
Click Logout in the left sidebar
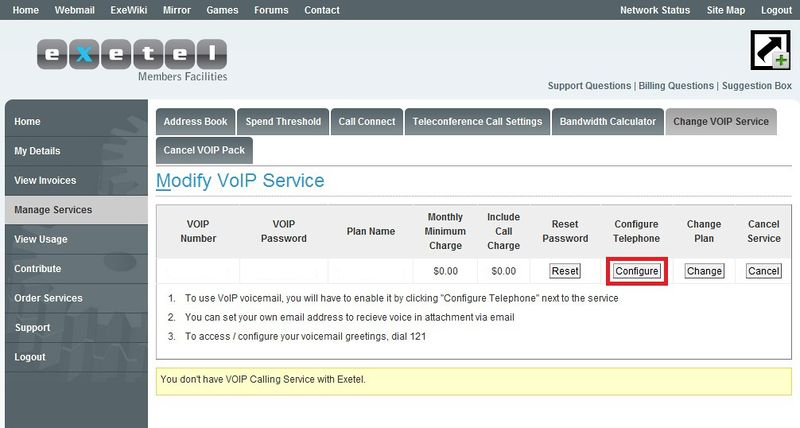(77, 357)
